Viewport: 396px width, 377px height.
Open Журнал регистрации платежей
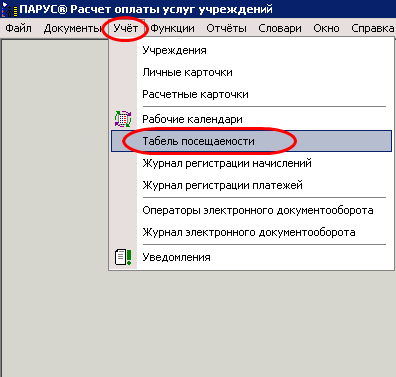tap(252, 185)
